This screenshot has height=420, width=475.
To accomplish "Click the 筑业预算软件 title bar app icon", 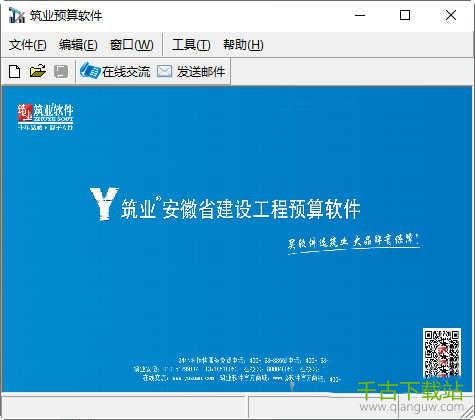I will (x=17, y=15).
